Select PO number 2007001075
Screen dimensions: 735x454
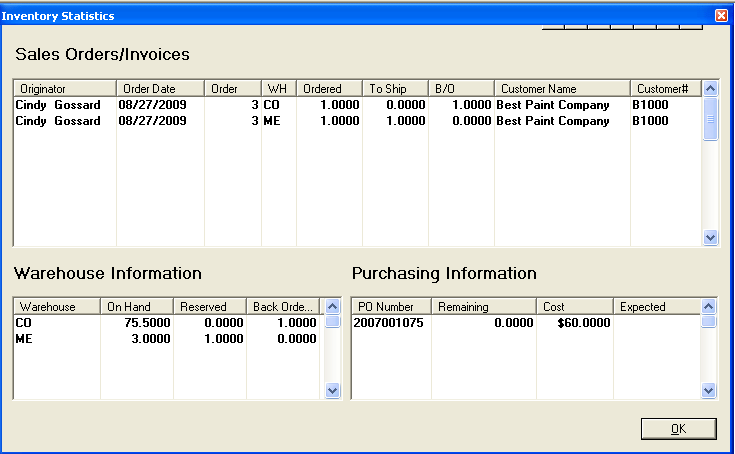point(392,323)
